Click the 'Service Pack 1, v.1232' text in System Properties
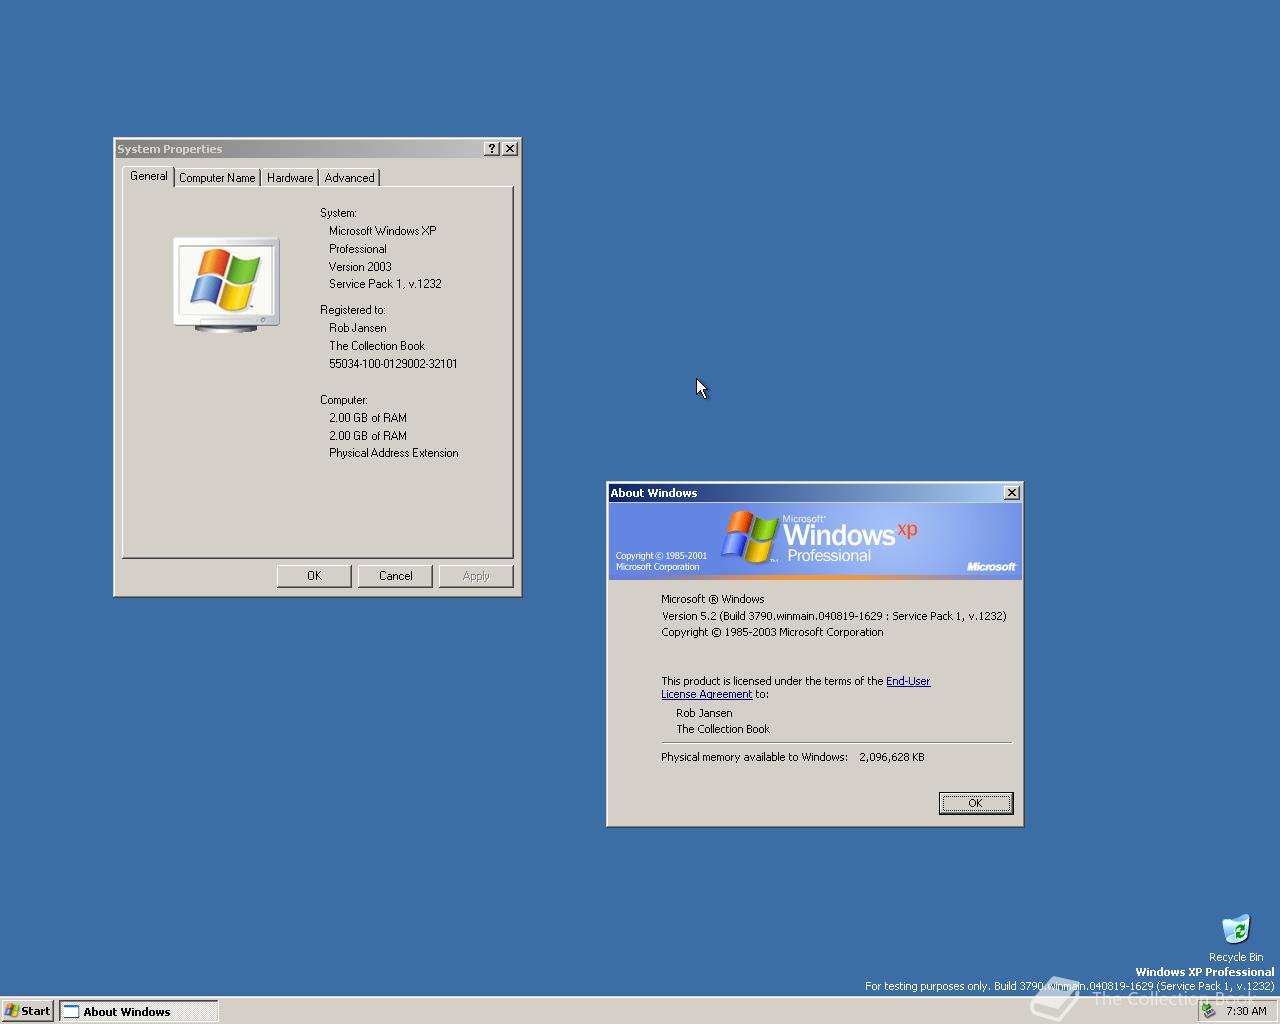This screenshot has width=1280, height=1024. click(x=385, y=284)
